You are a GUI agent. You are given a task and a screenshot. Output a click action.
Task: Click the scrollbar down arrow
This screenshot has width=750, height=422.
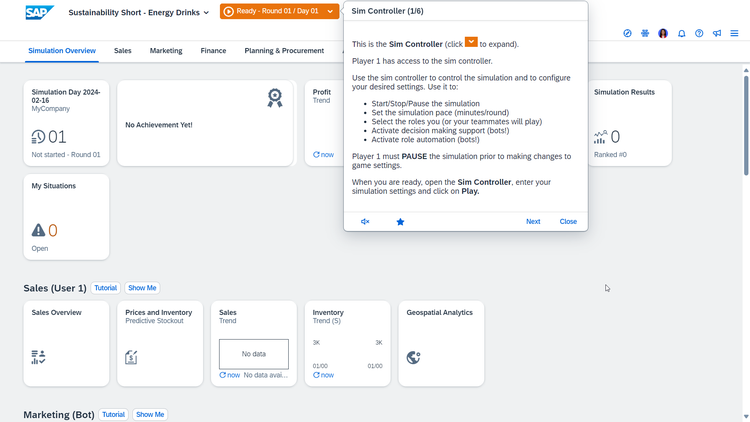746,417
